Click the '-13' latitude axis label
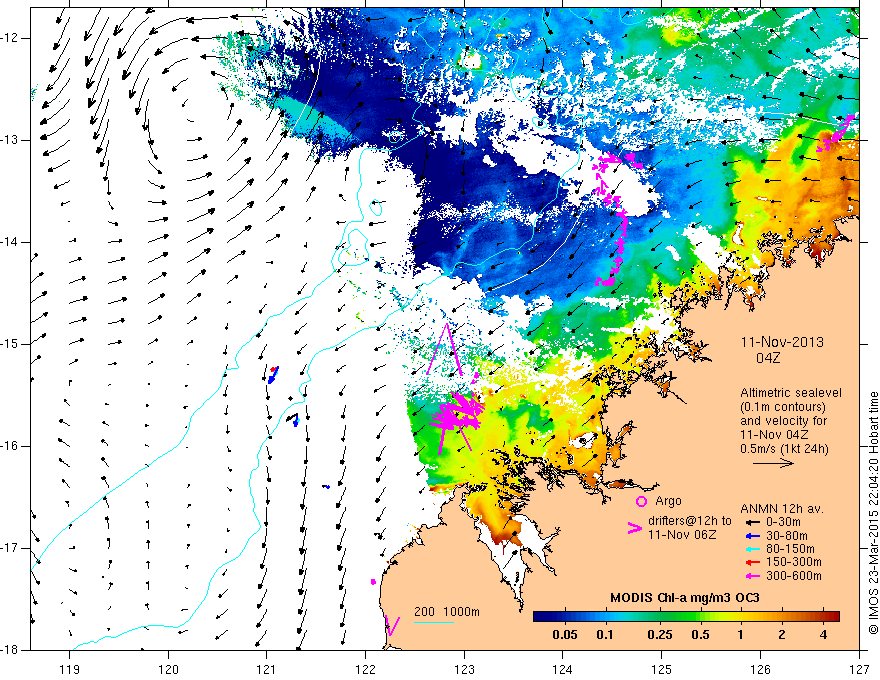880x680 pixels. tap(11, 140)
